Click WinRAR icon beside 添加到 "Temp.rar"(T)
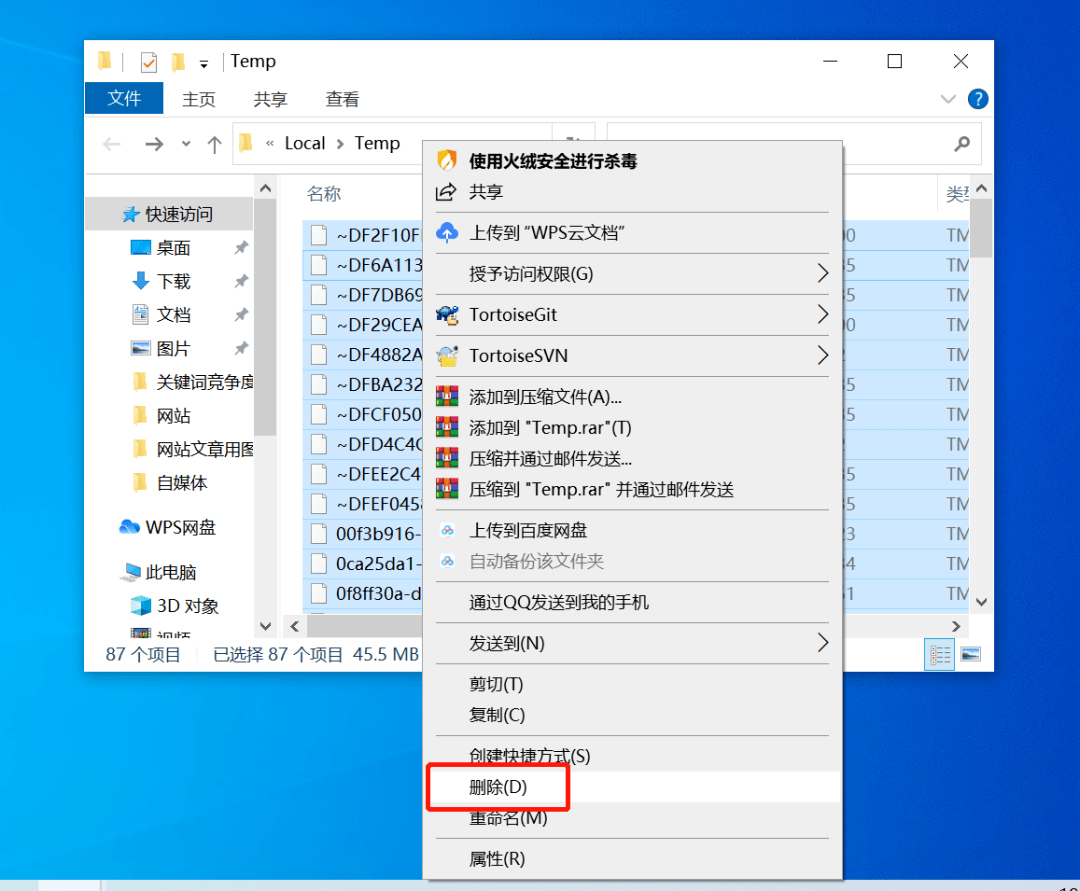This screenshot has height=891, width=1080. click(x=447, y=428)
